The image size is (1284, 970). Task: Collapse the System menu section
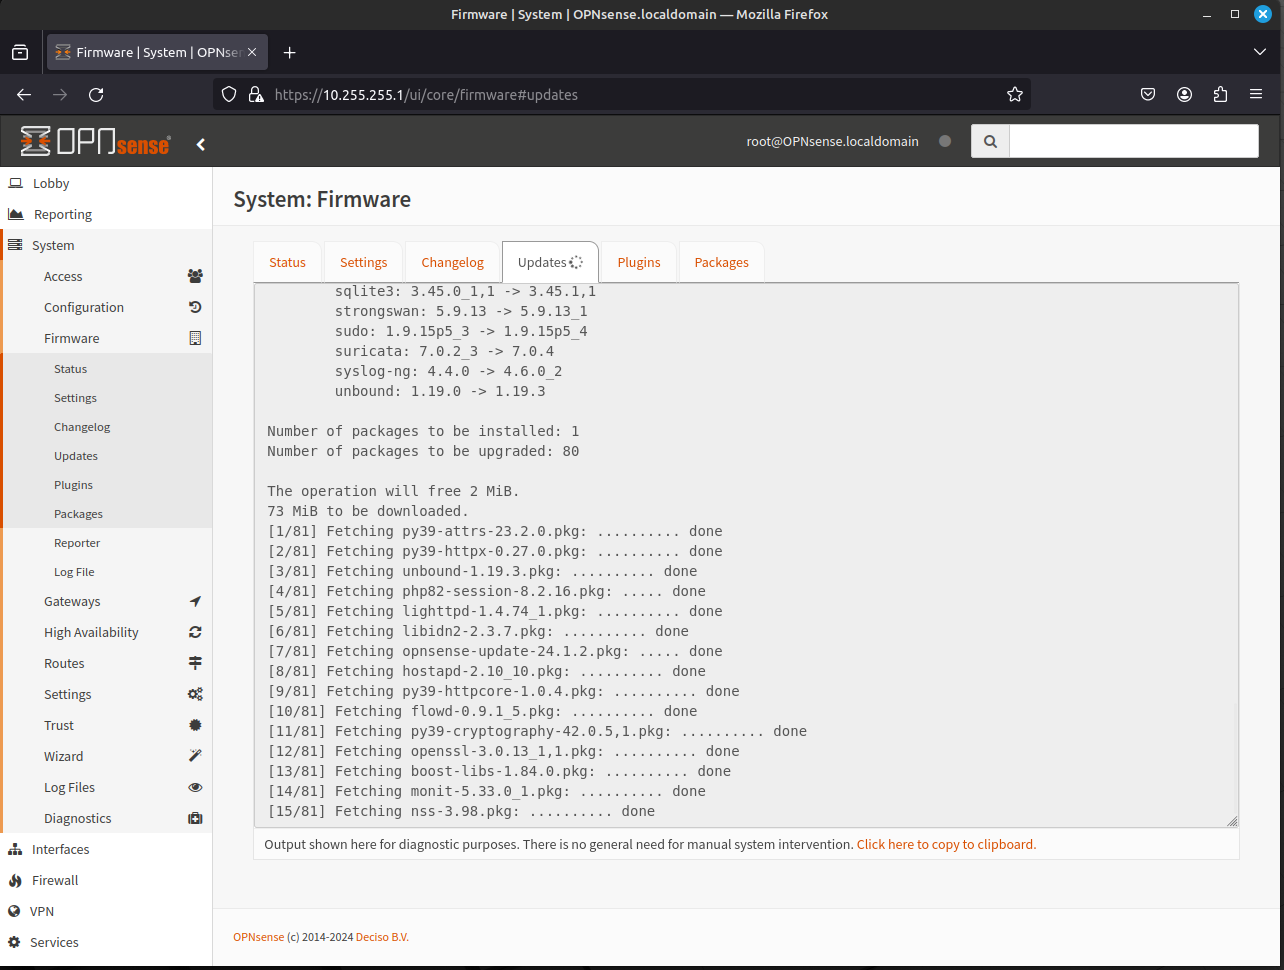pyautogui.click(x=106, y=245)
